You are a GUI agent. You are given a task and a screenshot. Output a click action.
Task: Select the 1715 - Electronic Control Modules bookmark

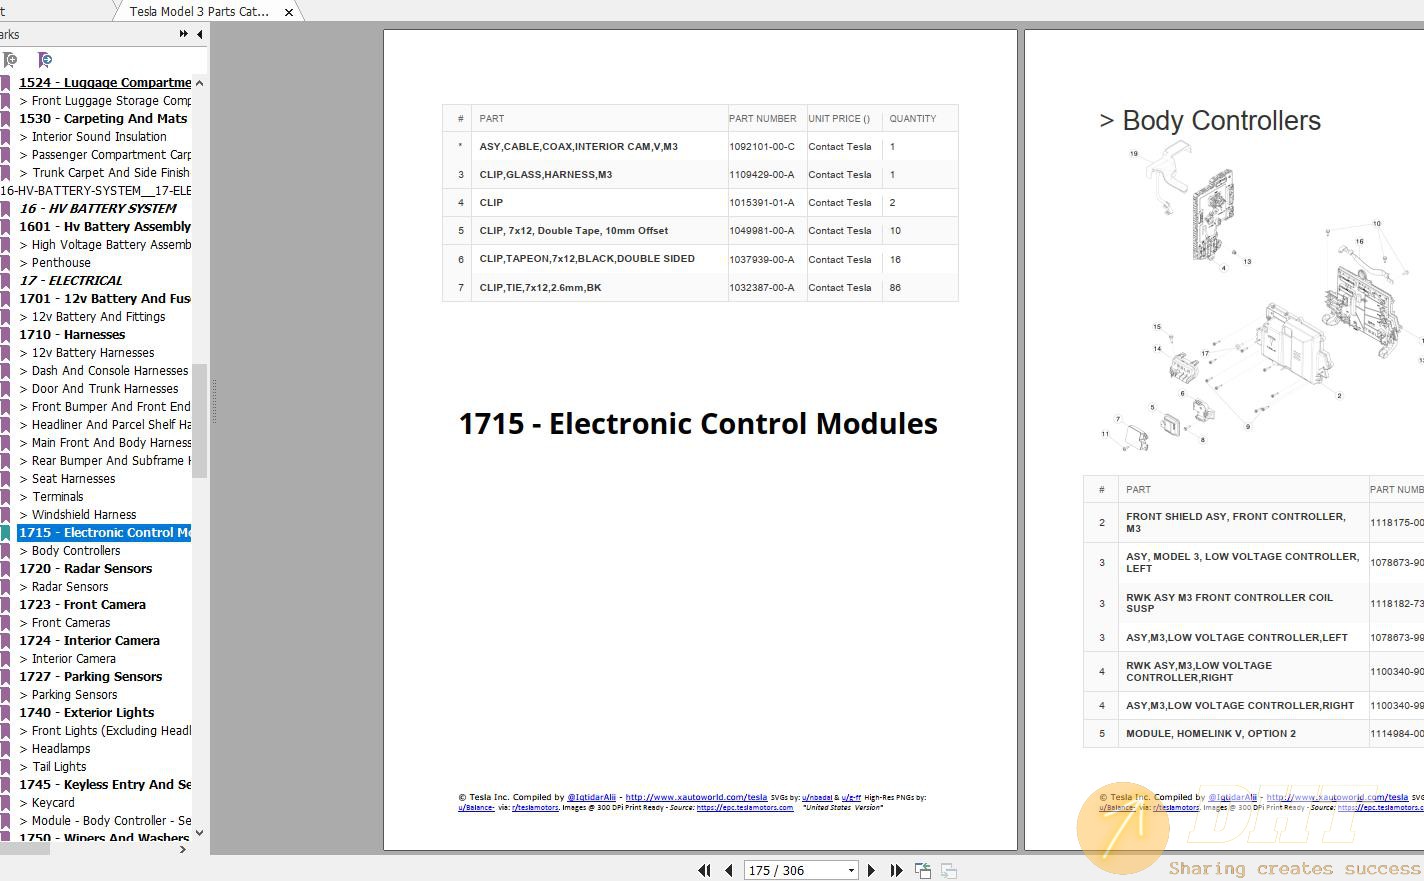(105, 533)
